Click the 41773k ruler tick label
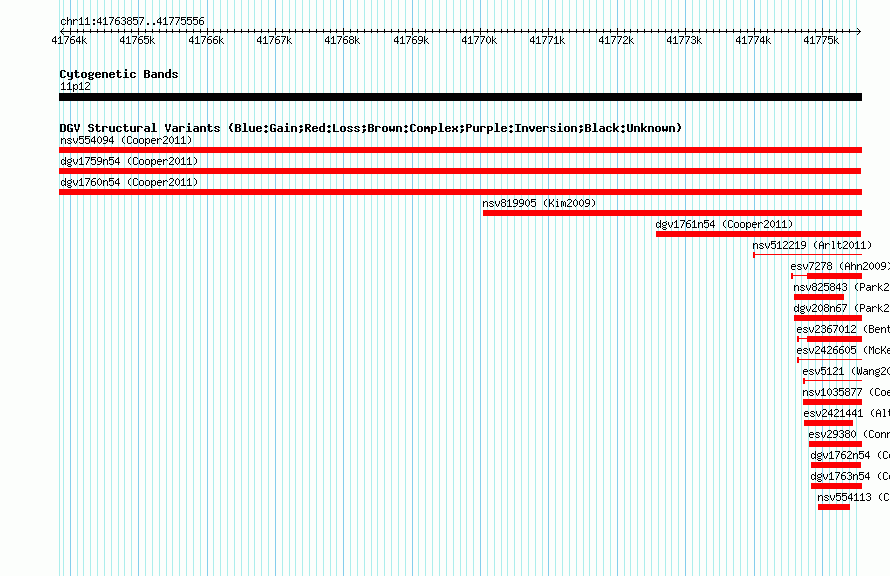This screenshot has height=576, width=890. pos(685,40)
